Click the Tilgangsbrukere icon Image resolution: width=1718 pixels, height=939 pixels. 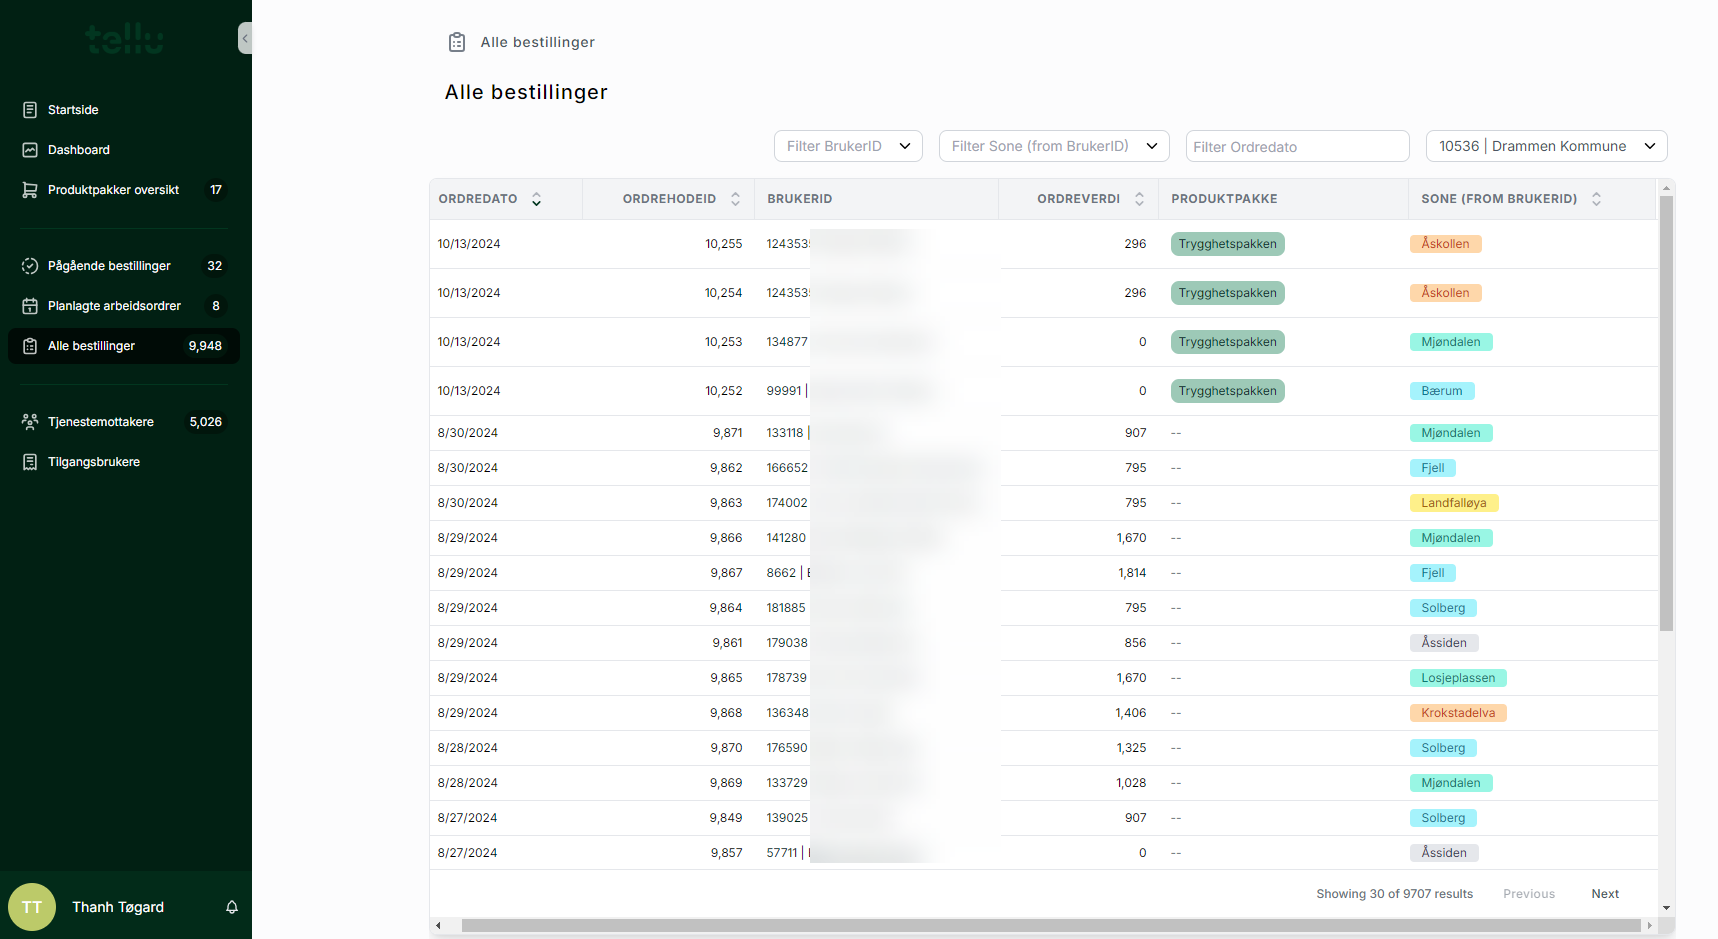coord(30,462)
